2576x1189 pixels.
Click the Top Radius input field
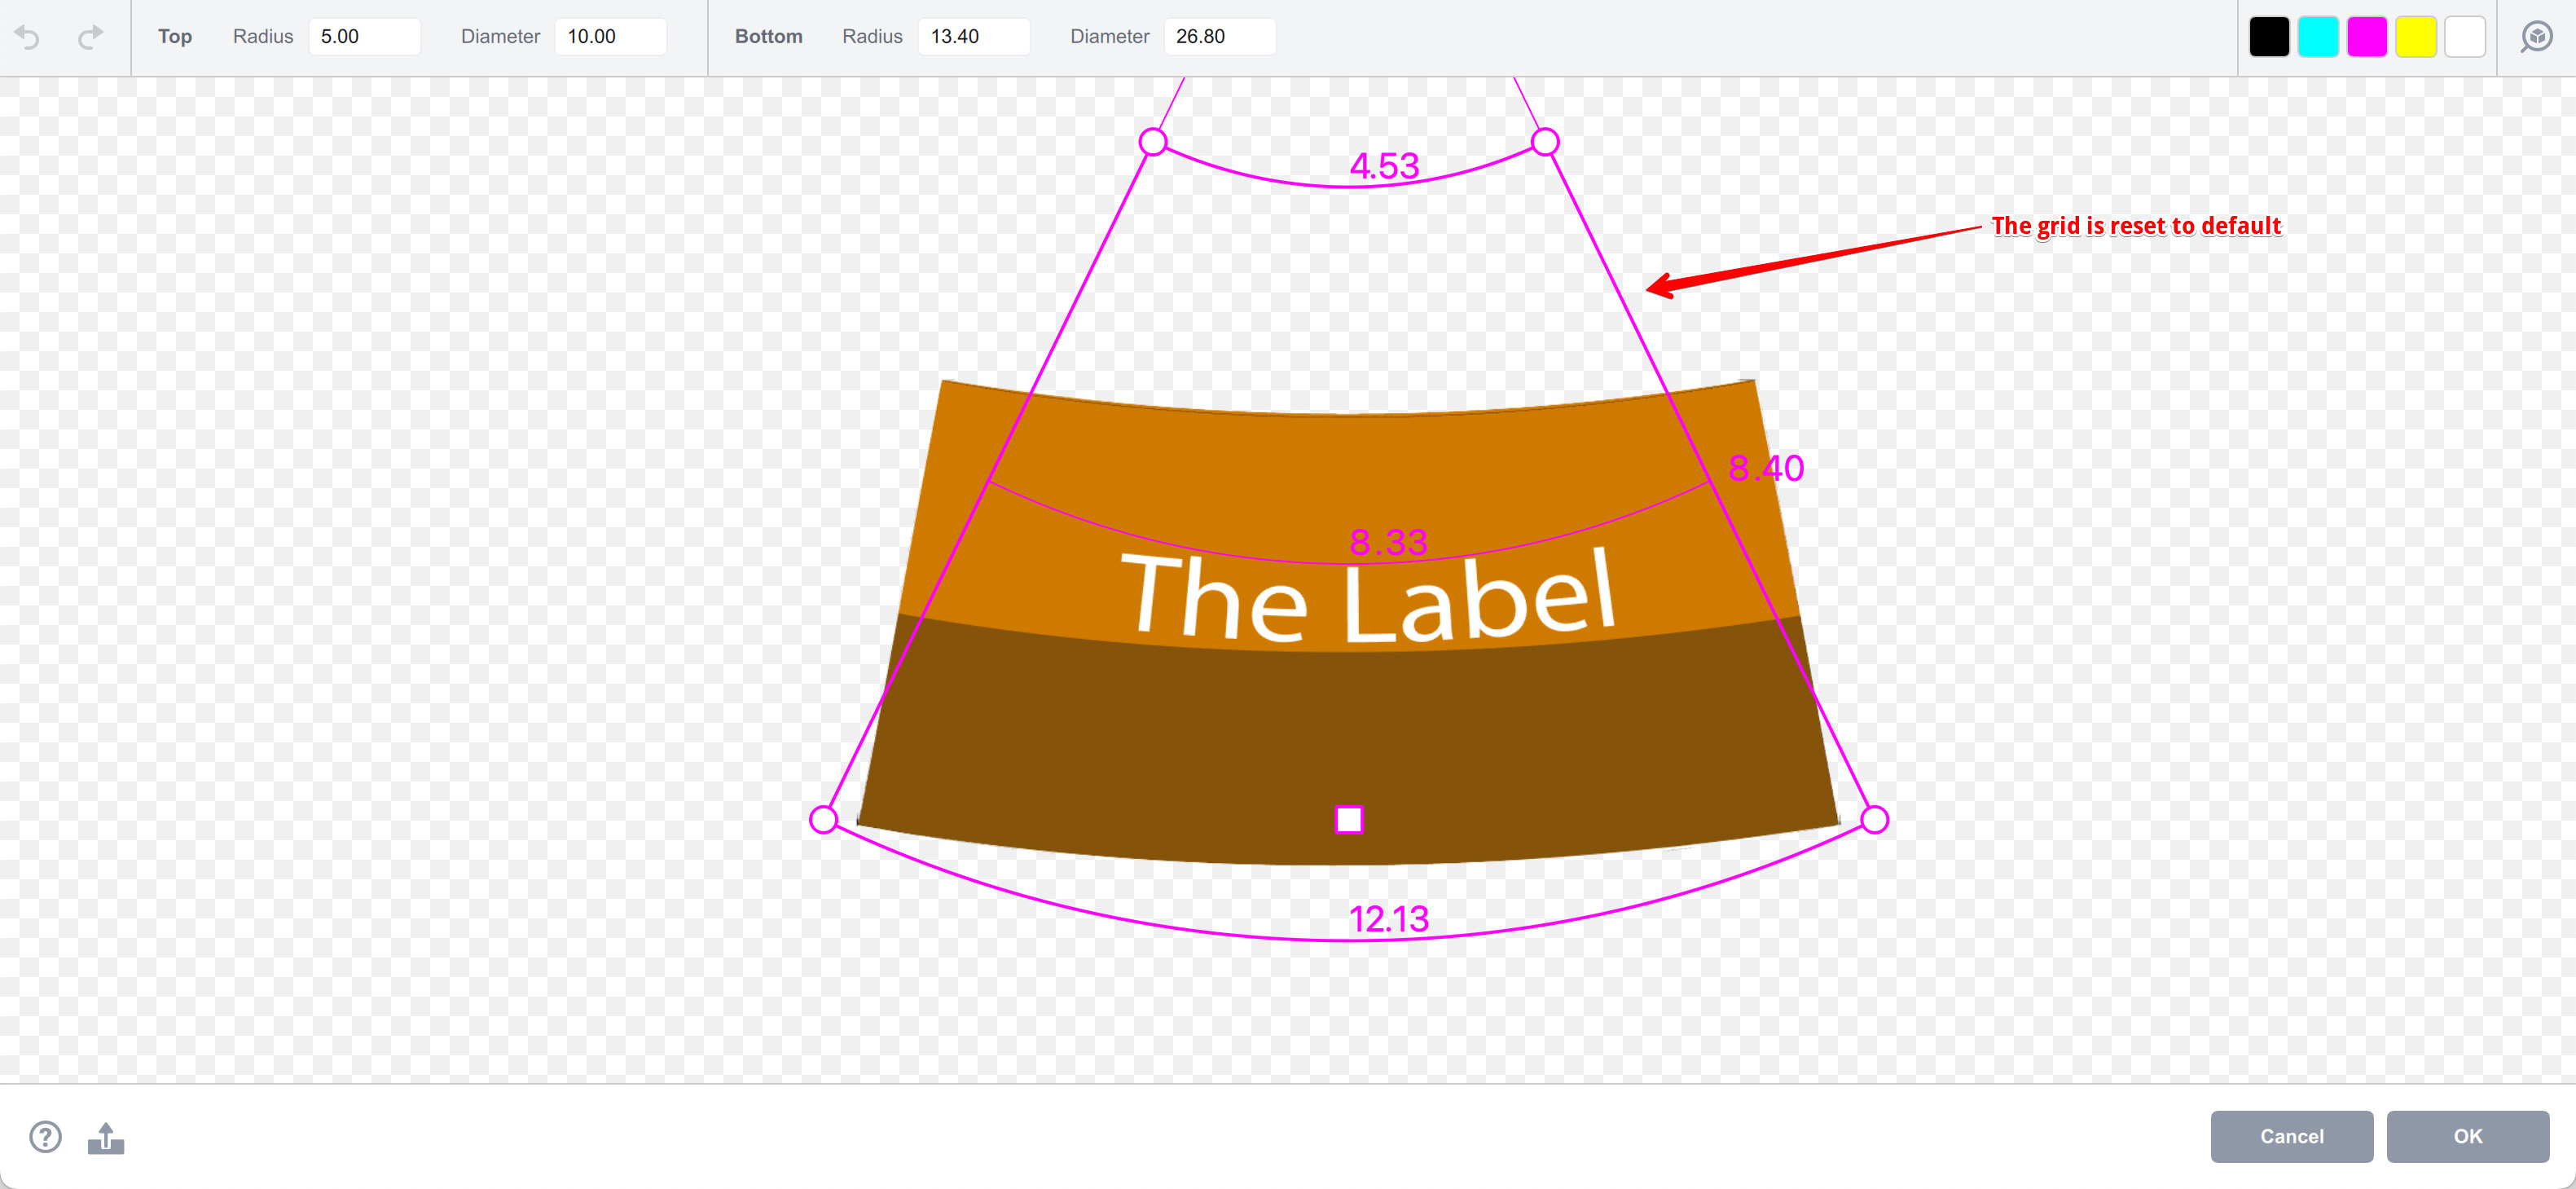[364, 36]
